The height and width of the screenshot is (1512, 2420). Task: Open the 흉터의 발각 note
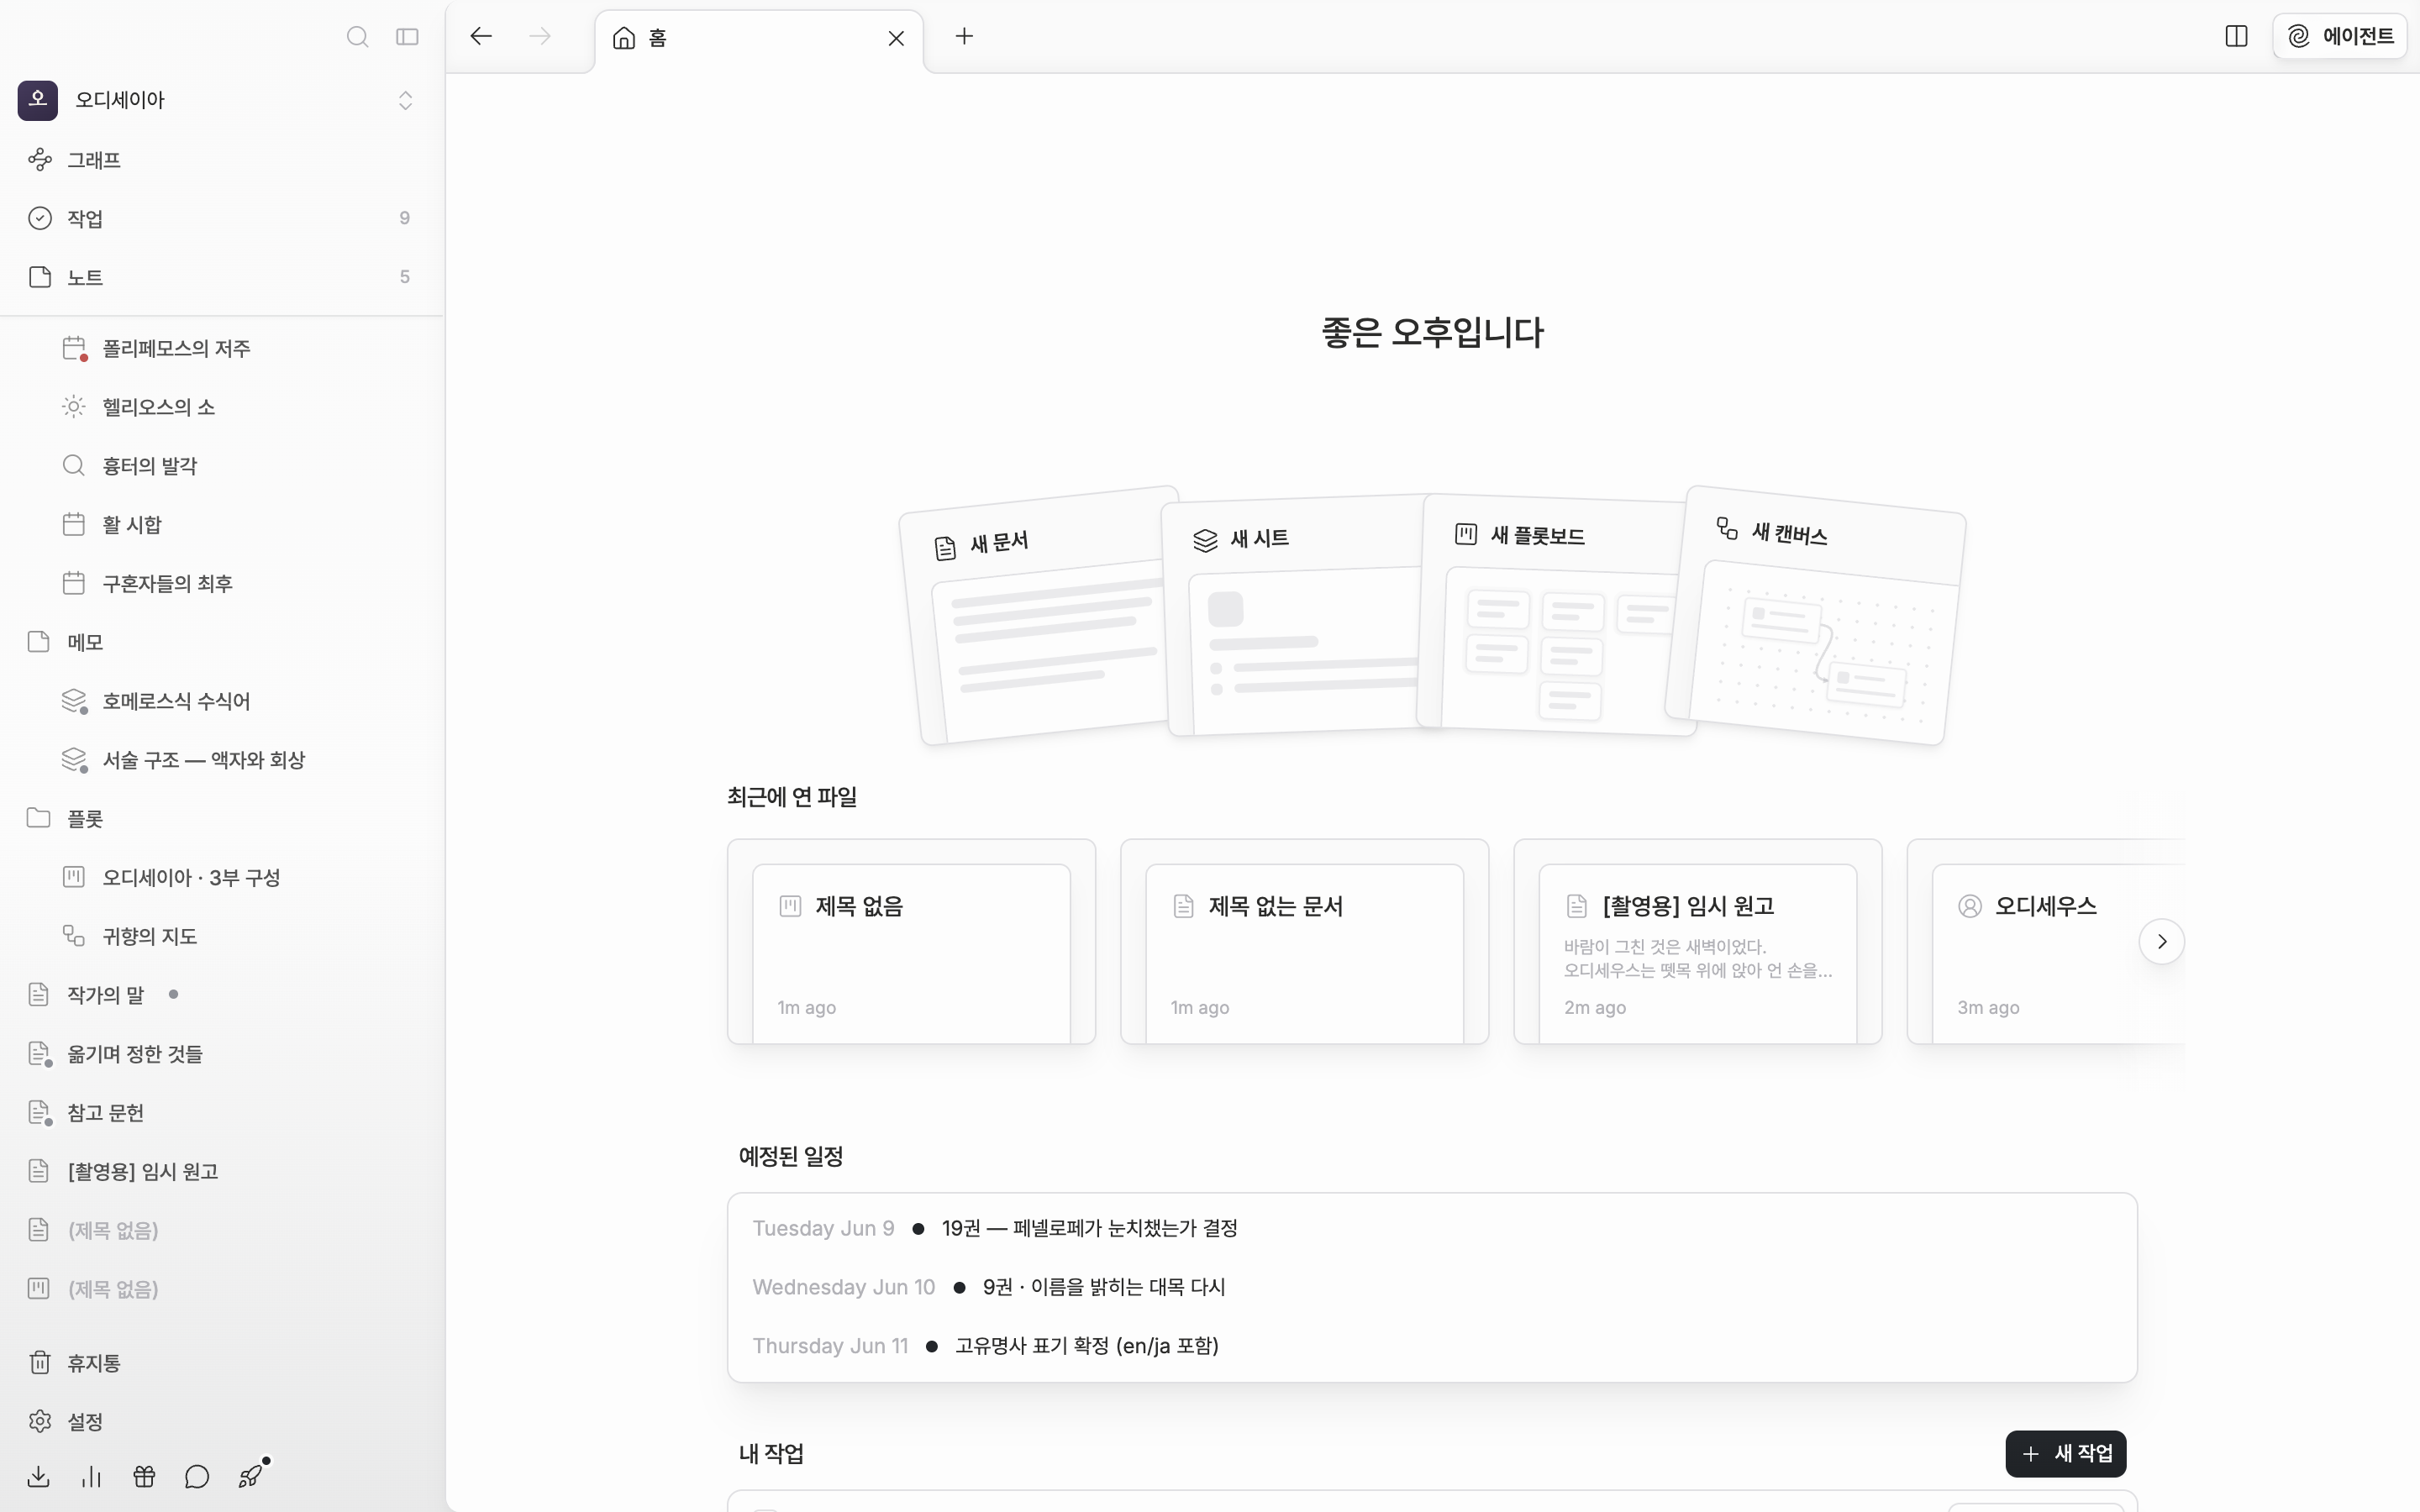[x=221, y=466]
